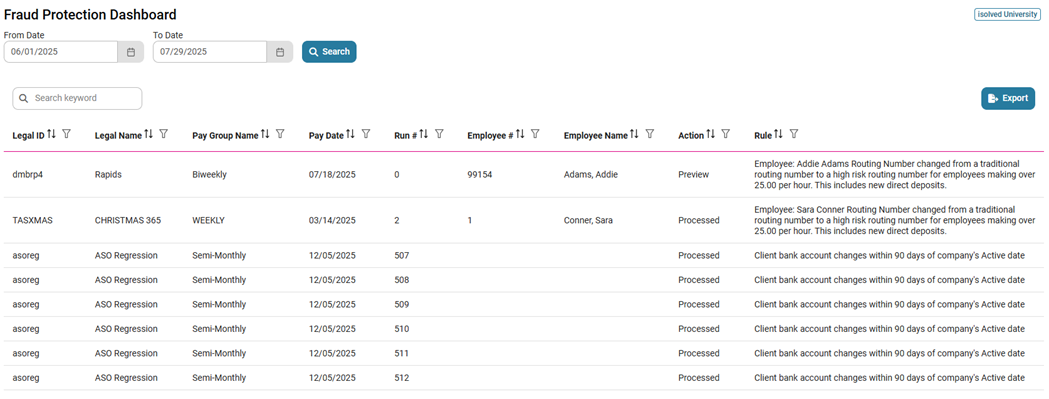
Task: Sort the Run # column
Action: click(424, 135)
